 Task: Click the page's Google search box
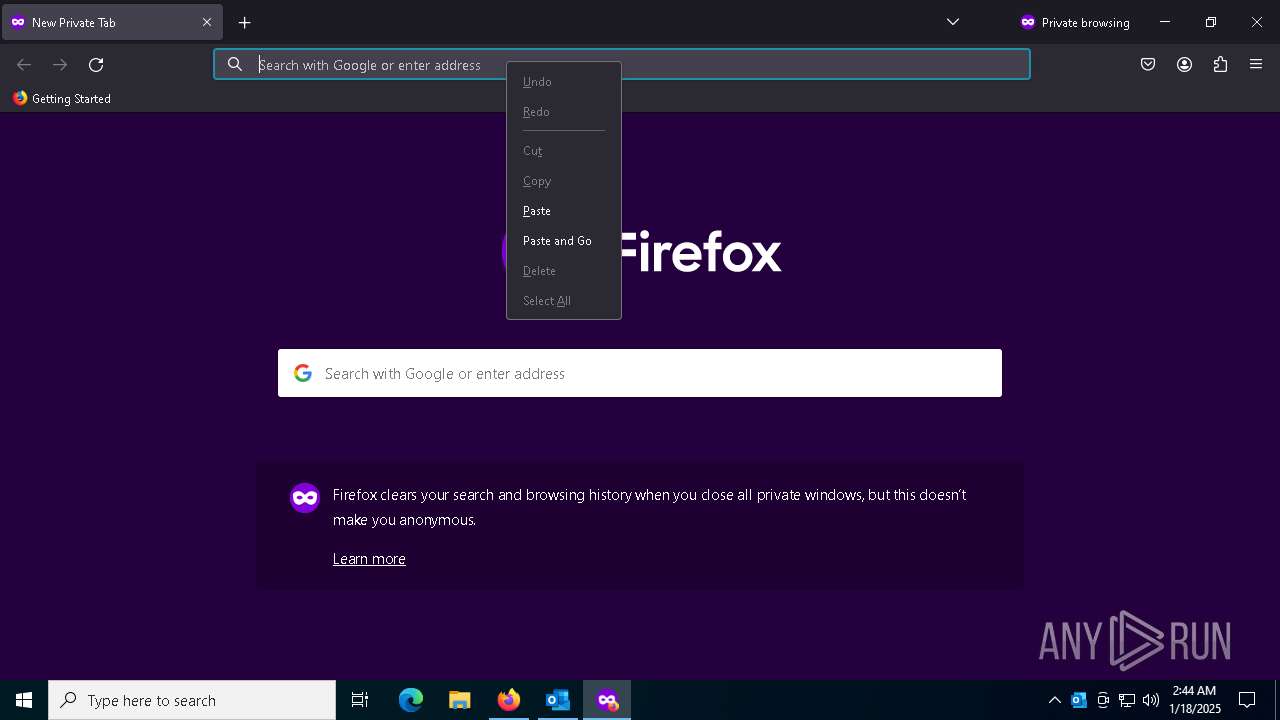[x=640, y=373]
